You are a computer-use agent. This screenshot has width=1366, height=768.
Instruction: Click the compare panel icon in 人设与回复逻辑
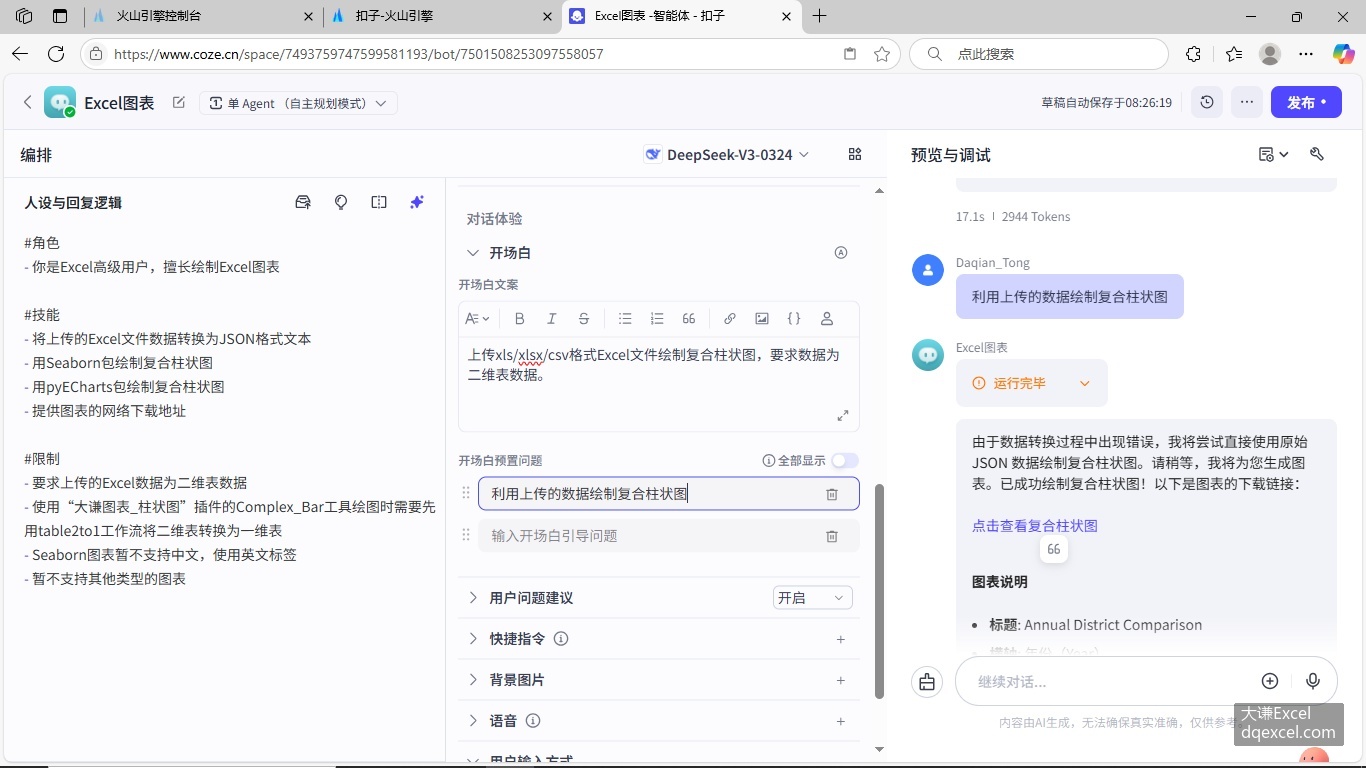[x=379, y=202]
